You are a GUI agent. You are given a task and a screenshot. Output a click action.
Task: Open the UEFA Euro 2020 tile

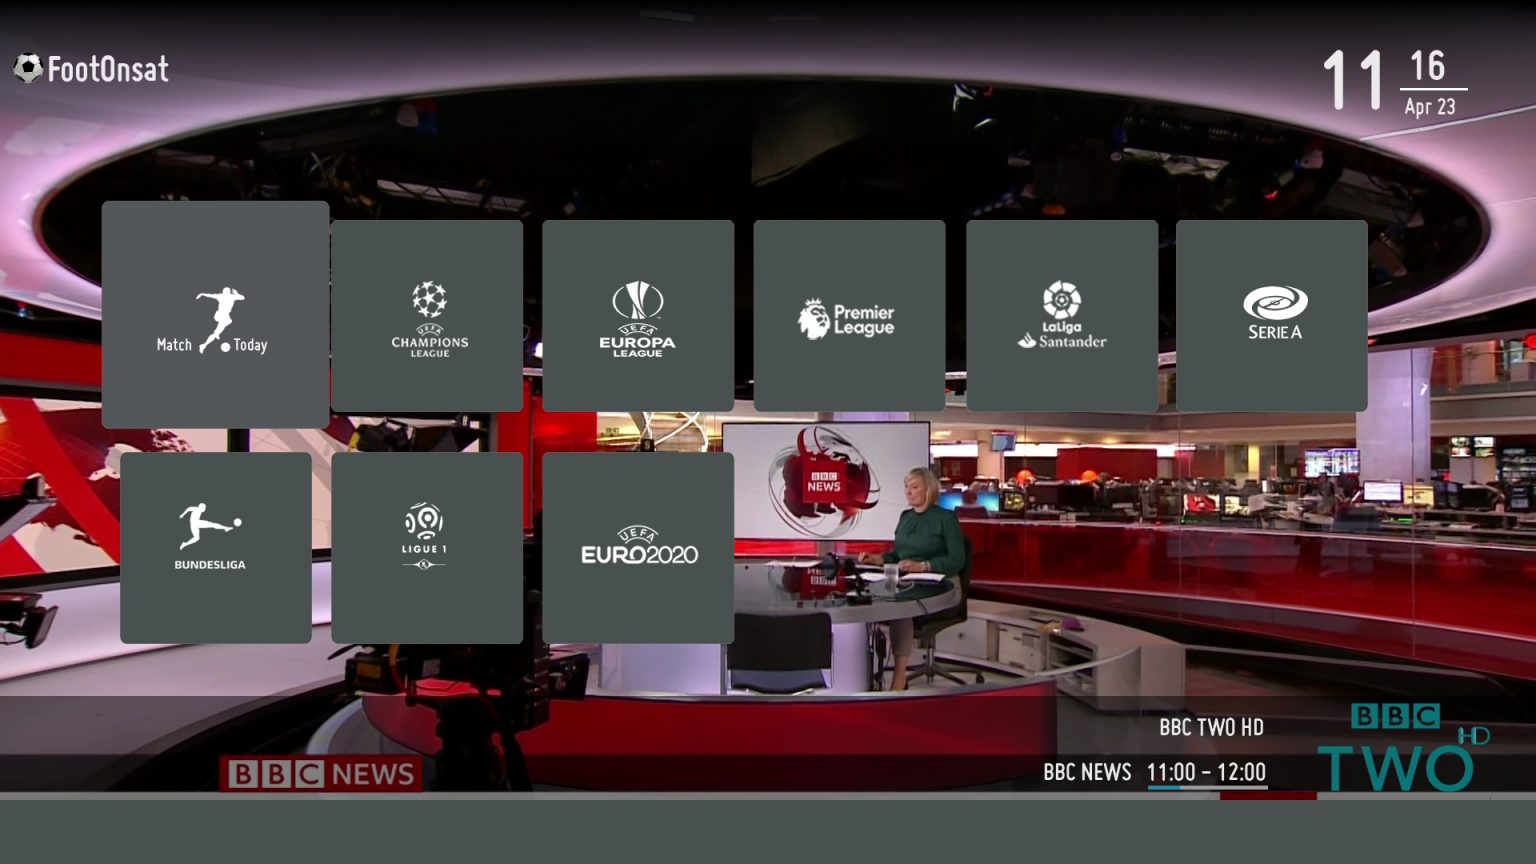tap(638, 548)
